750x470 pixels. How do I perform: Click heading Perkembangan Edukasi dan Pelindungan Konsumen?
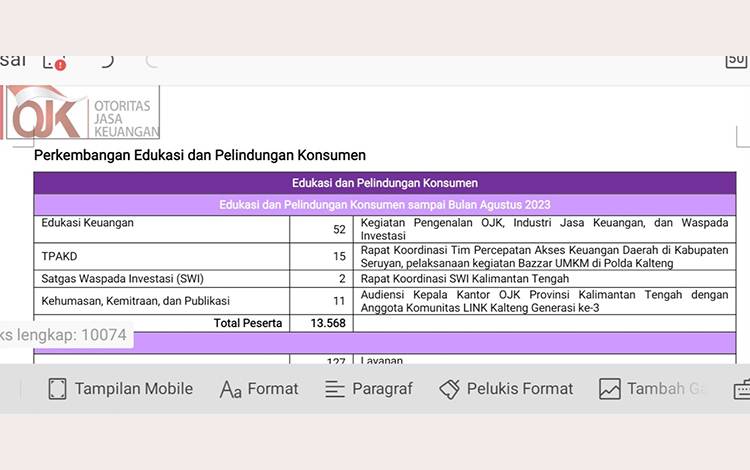[200, 155]
